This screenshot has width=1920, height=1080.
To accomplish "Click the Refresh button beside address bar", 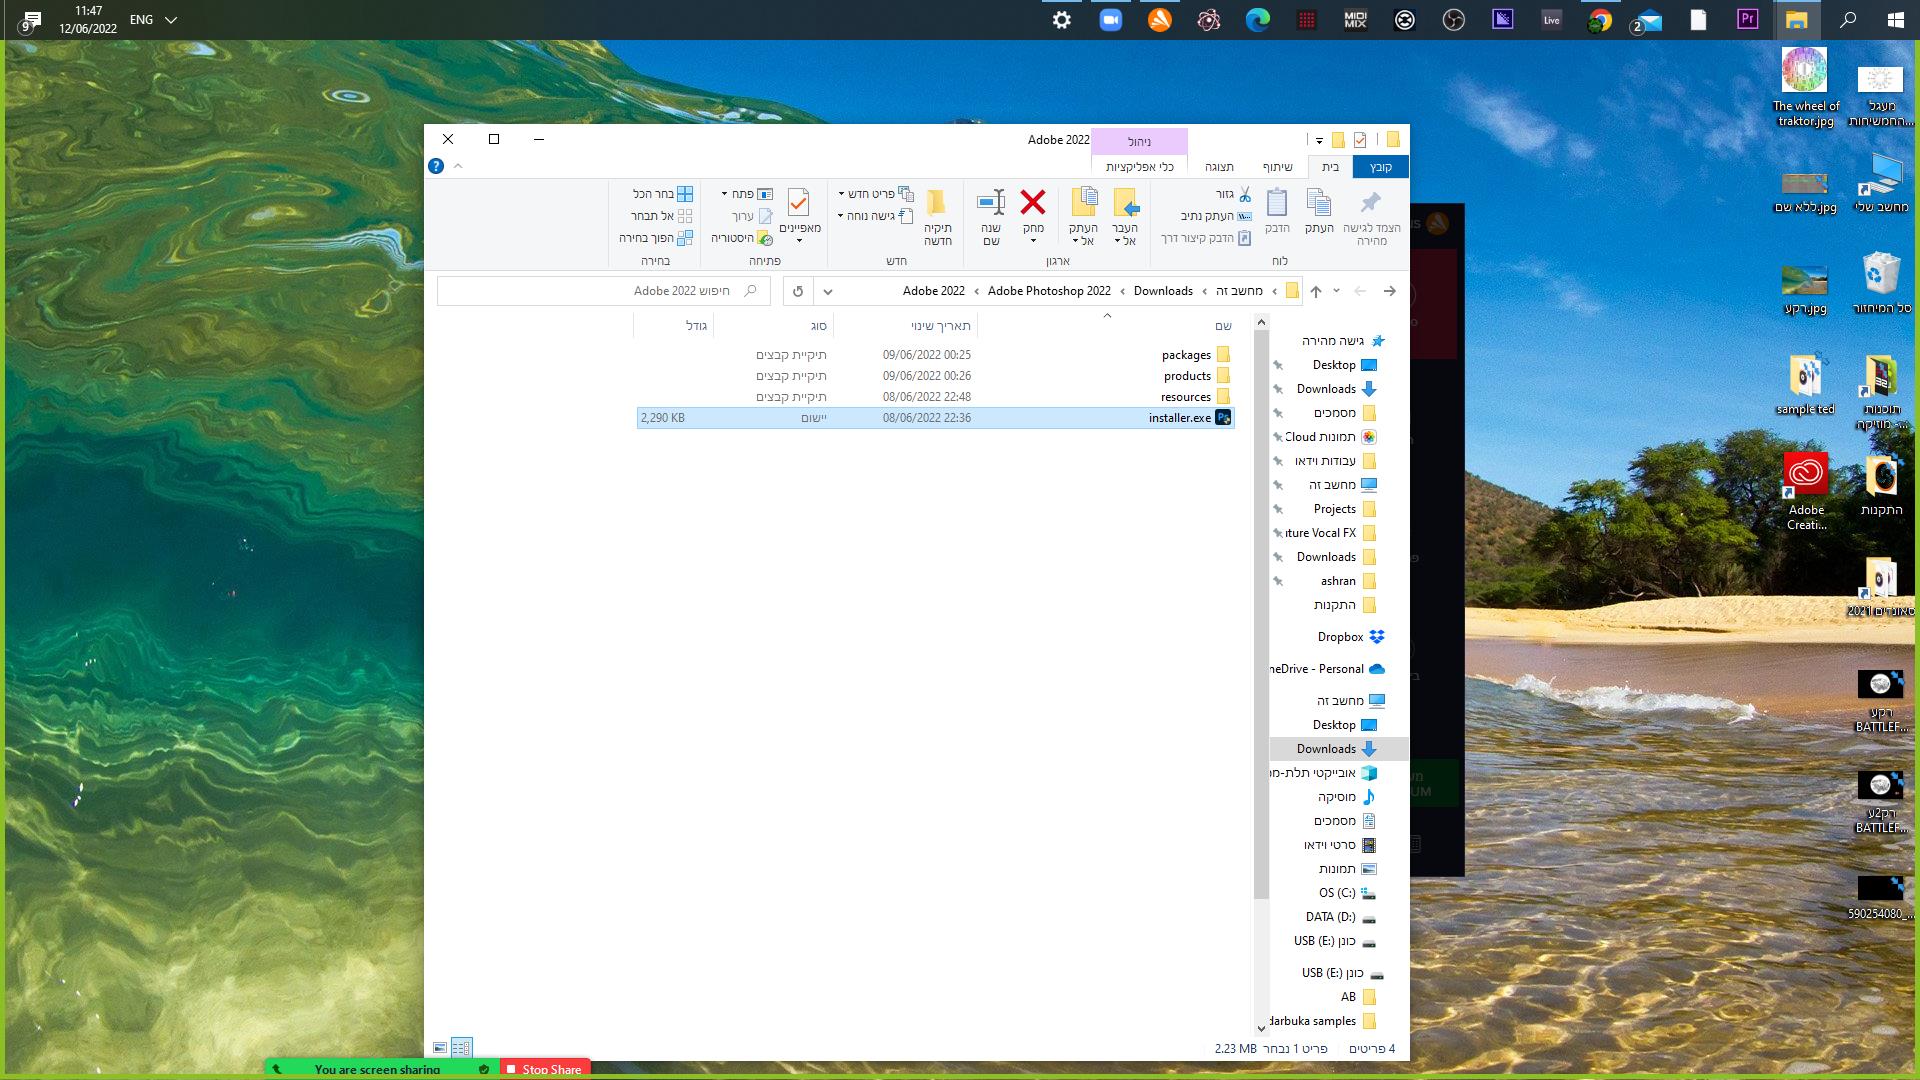I will pos(798,291).
